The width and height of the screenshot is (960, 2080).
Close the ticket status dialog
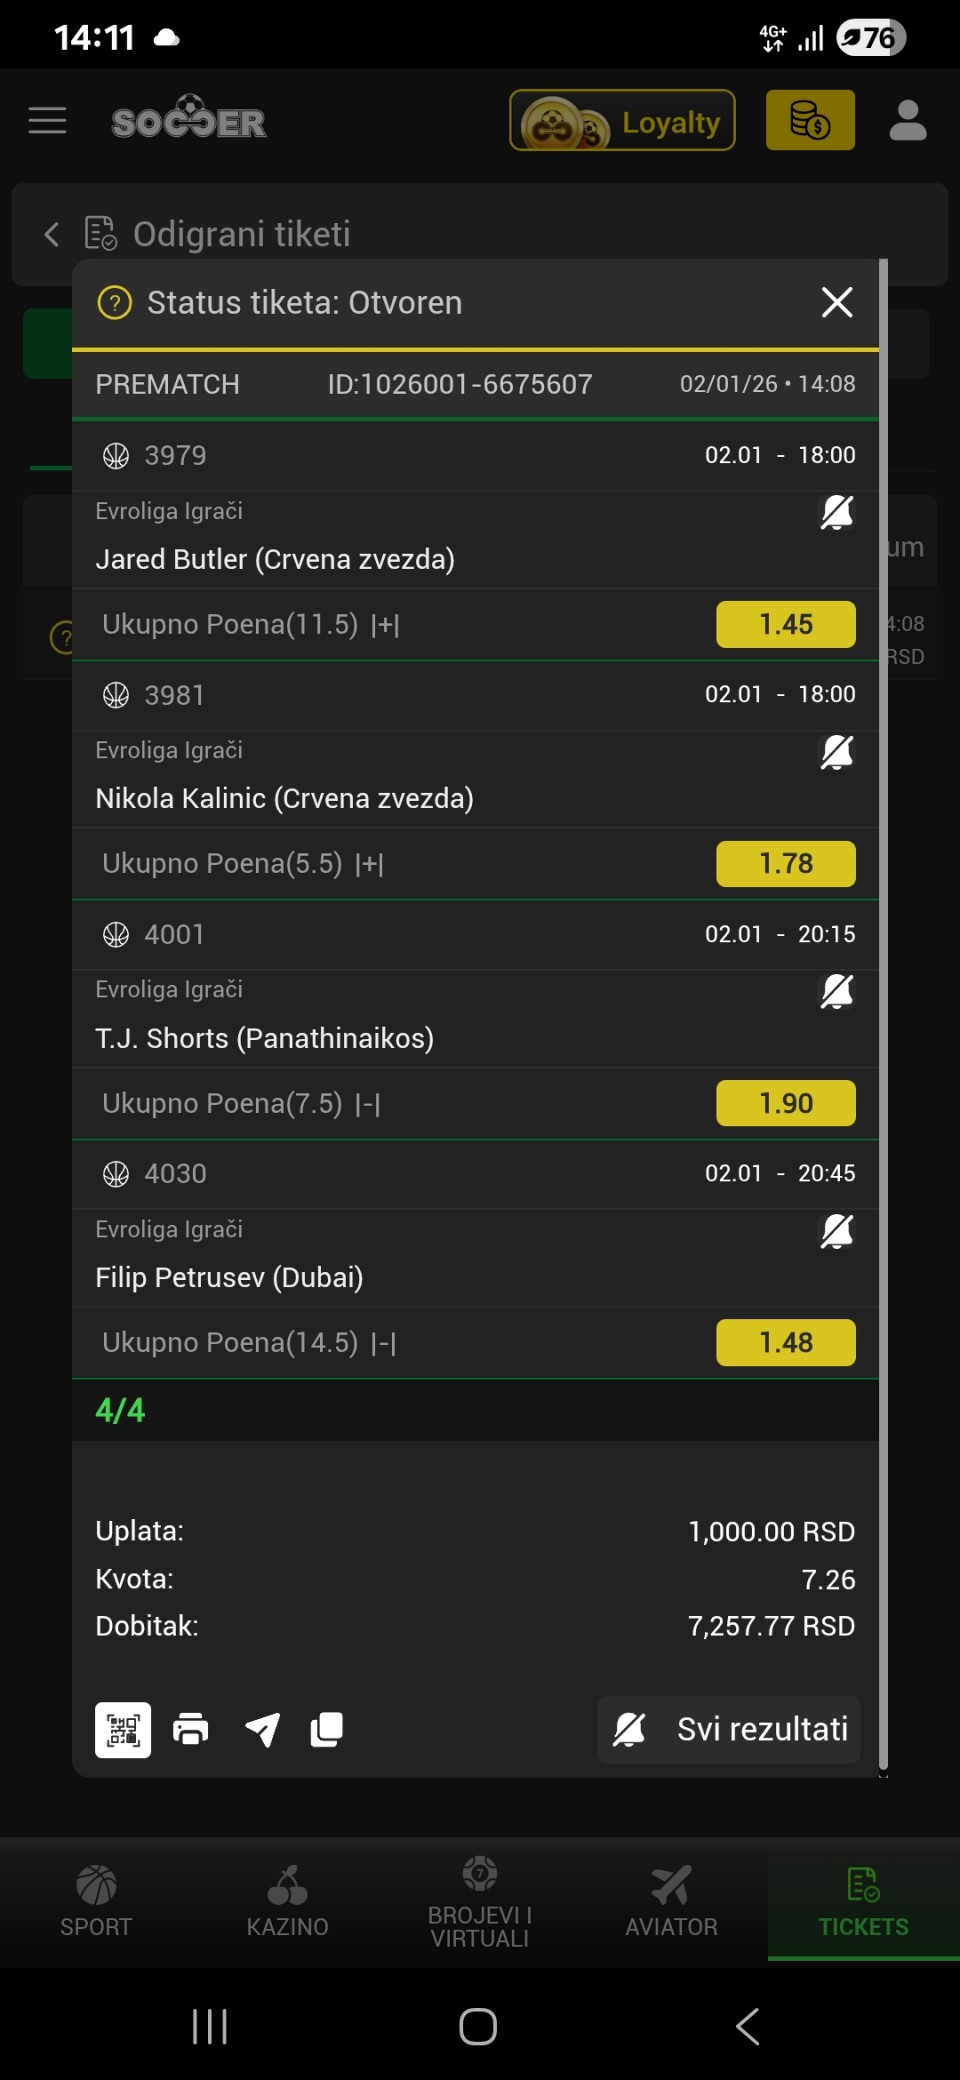click(x=836, y=302)
